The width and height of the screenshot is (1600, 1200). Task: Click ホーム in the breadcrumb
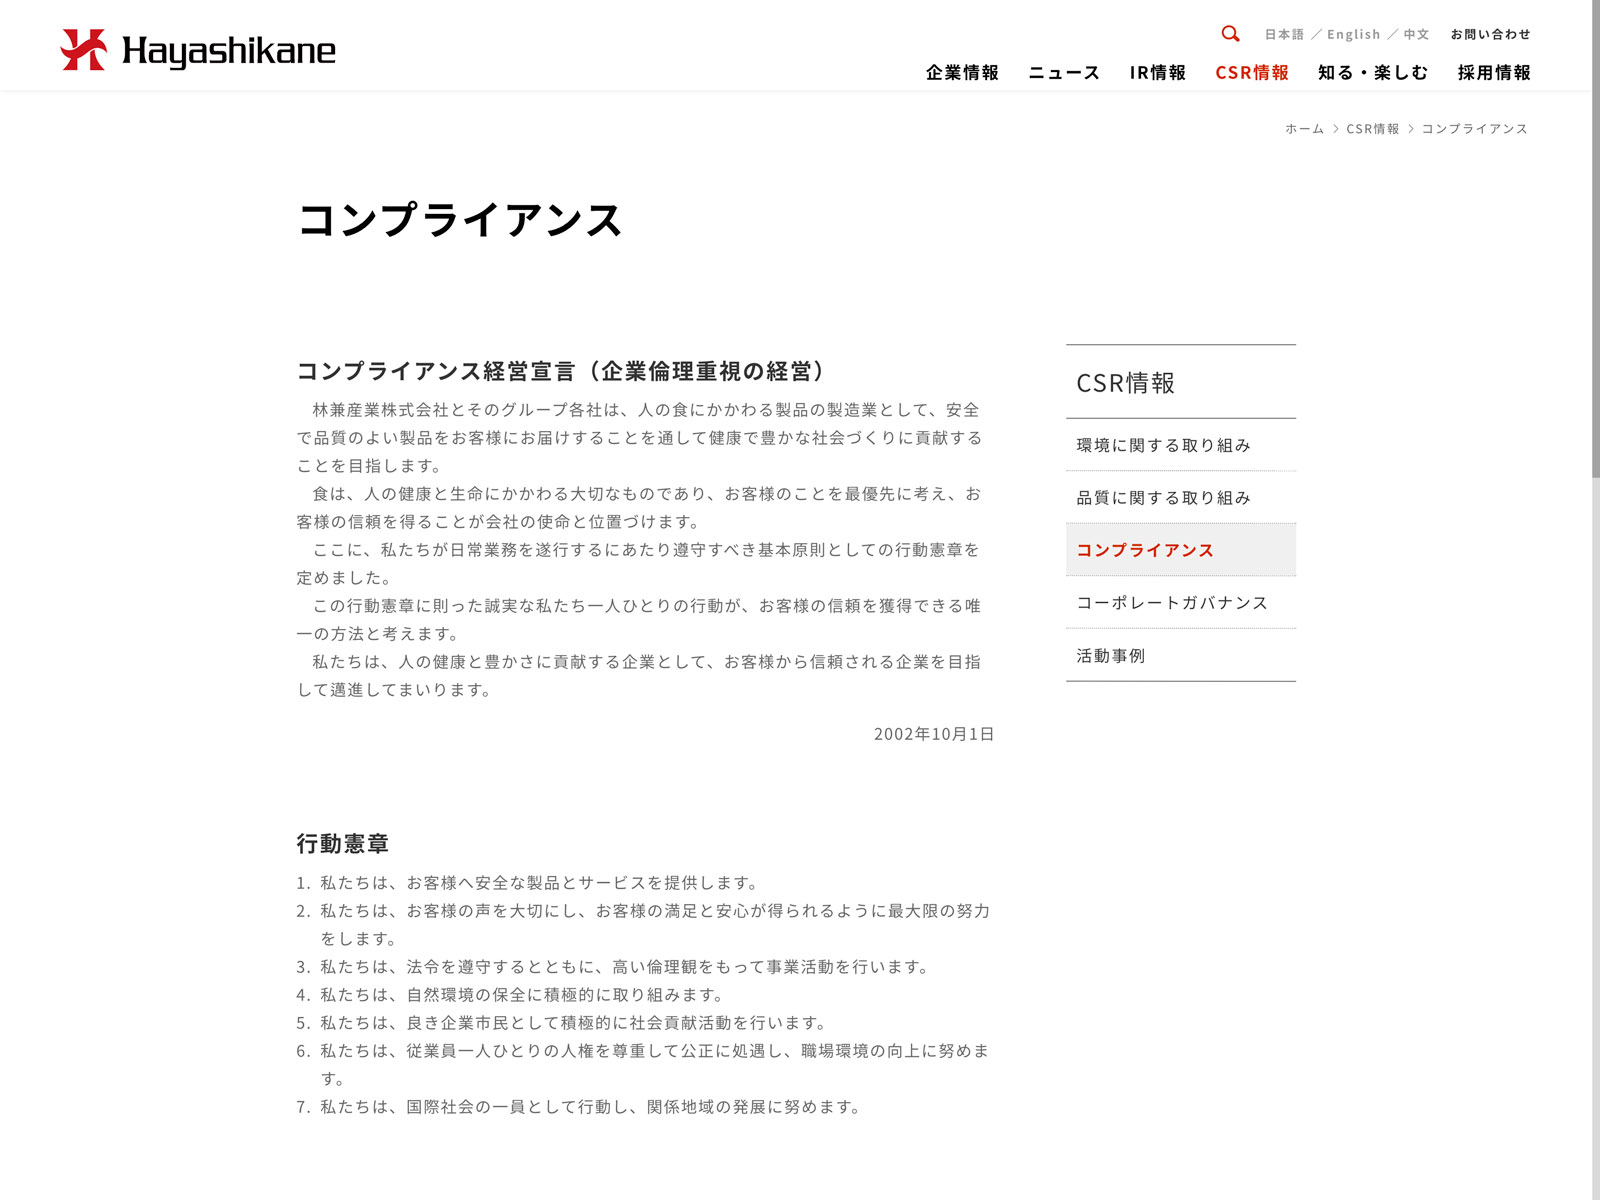1304,129
